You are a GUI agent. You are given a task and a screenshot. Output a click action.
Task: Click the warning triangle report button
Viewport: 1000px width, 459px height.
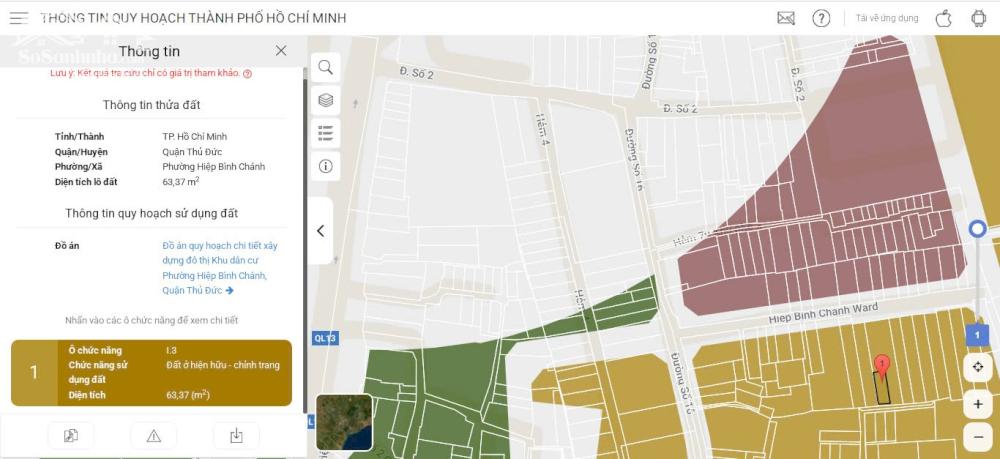point(154,435)
